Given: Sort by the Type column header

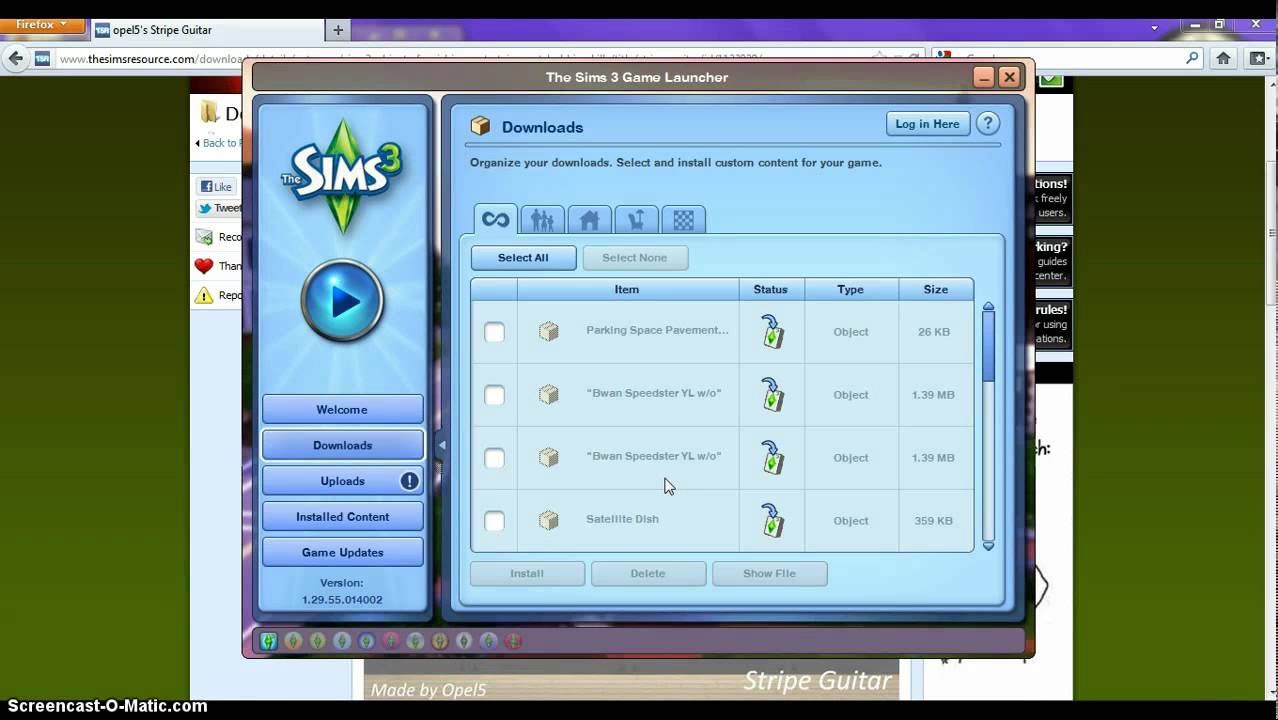Looking at the screenshot, I should tap(850, 289).
